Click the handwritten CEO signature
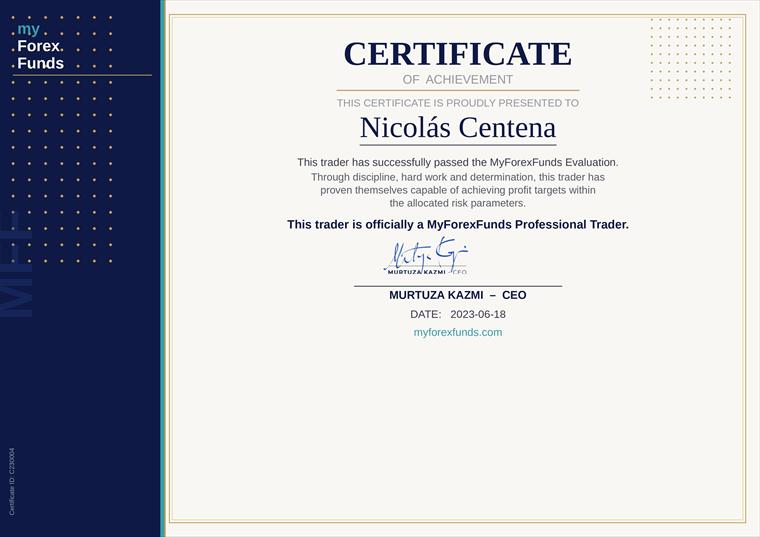 pos(426,256)
